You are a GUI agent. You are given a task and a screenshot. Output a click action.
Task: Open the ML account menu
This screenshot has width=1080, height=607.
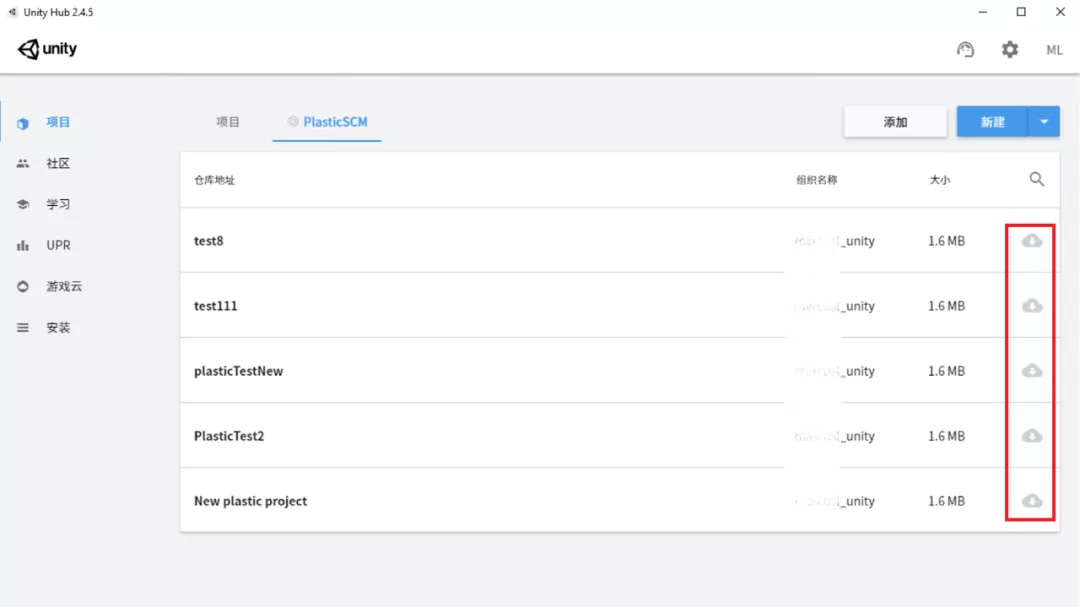click(1054, 50)
